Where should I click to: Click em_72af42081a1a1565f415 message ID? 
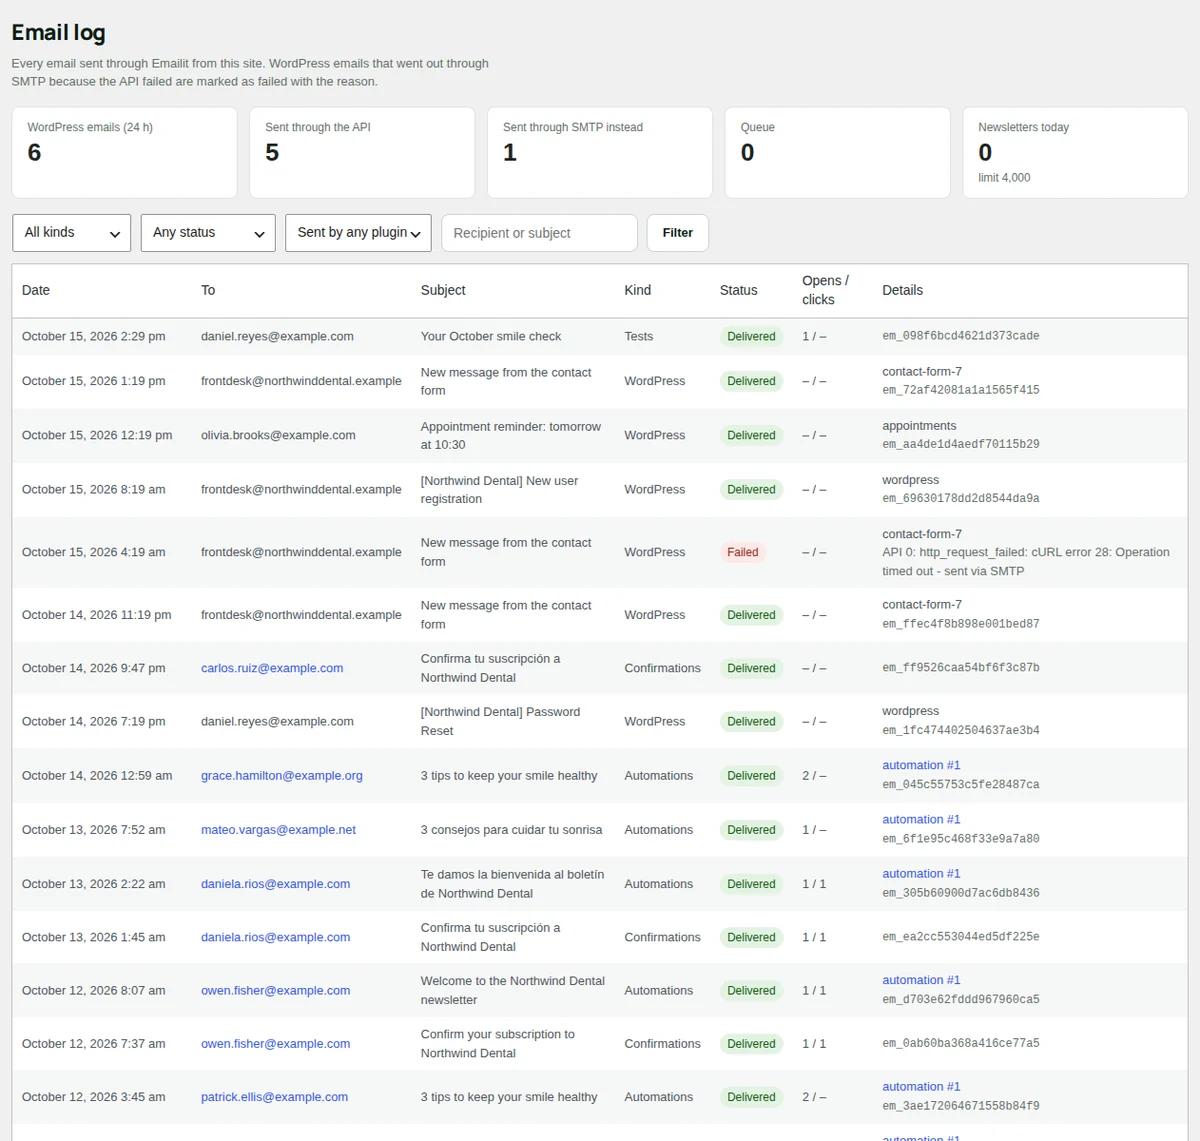click(x=960, y=390)
